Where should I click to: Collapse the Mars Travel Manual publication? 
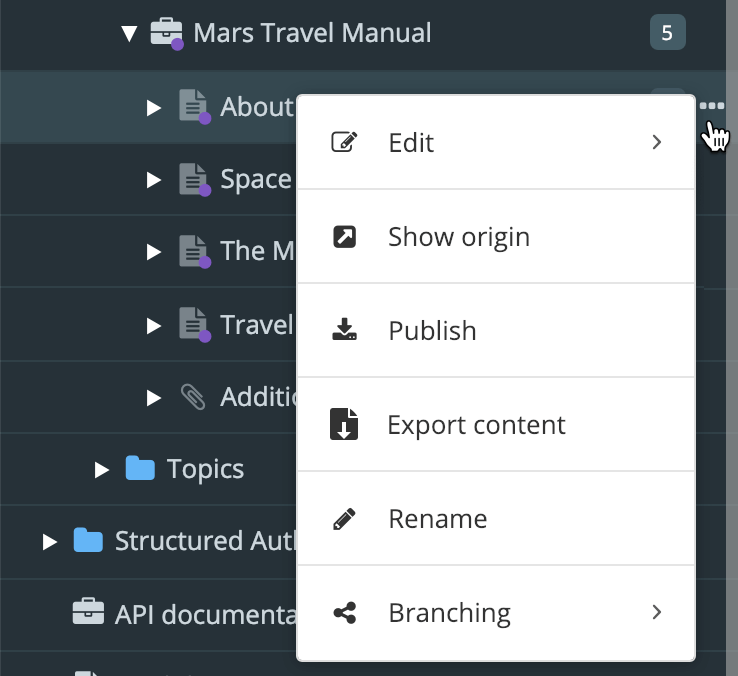pos(128,33)
